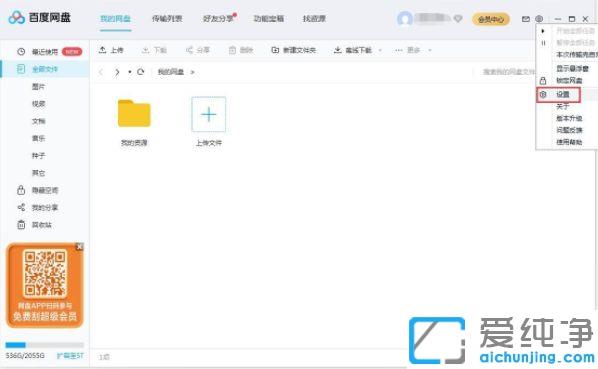Select 使用帮助 in the menu

pos(569,142)
